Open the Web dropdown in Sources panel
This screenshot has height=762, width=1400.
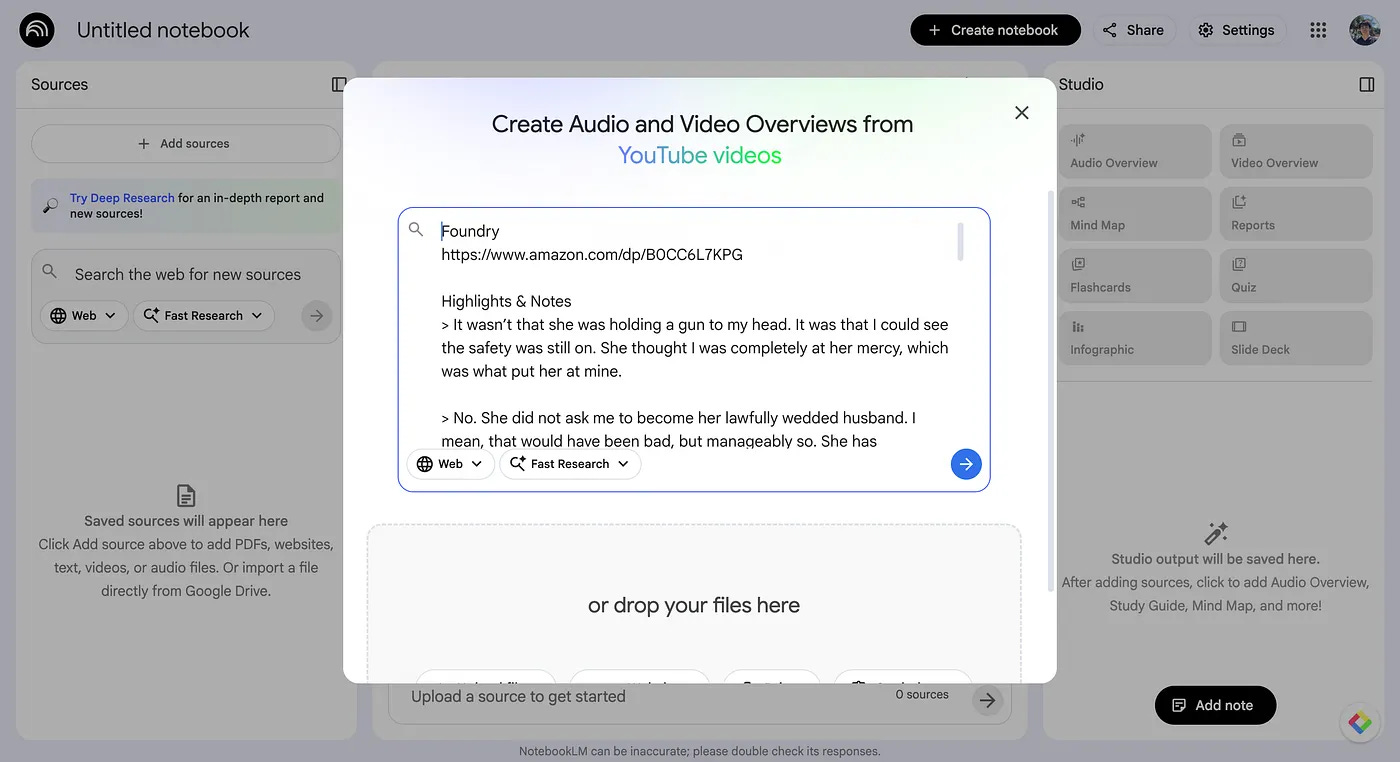[84, 316]
